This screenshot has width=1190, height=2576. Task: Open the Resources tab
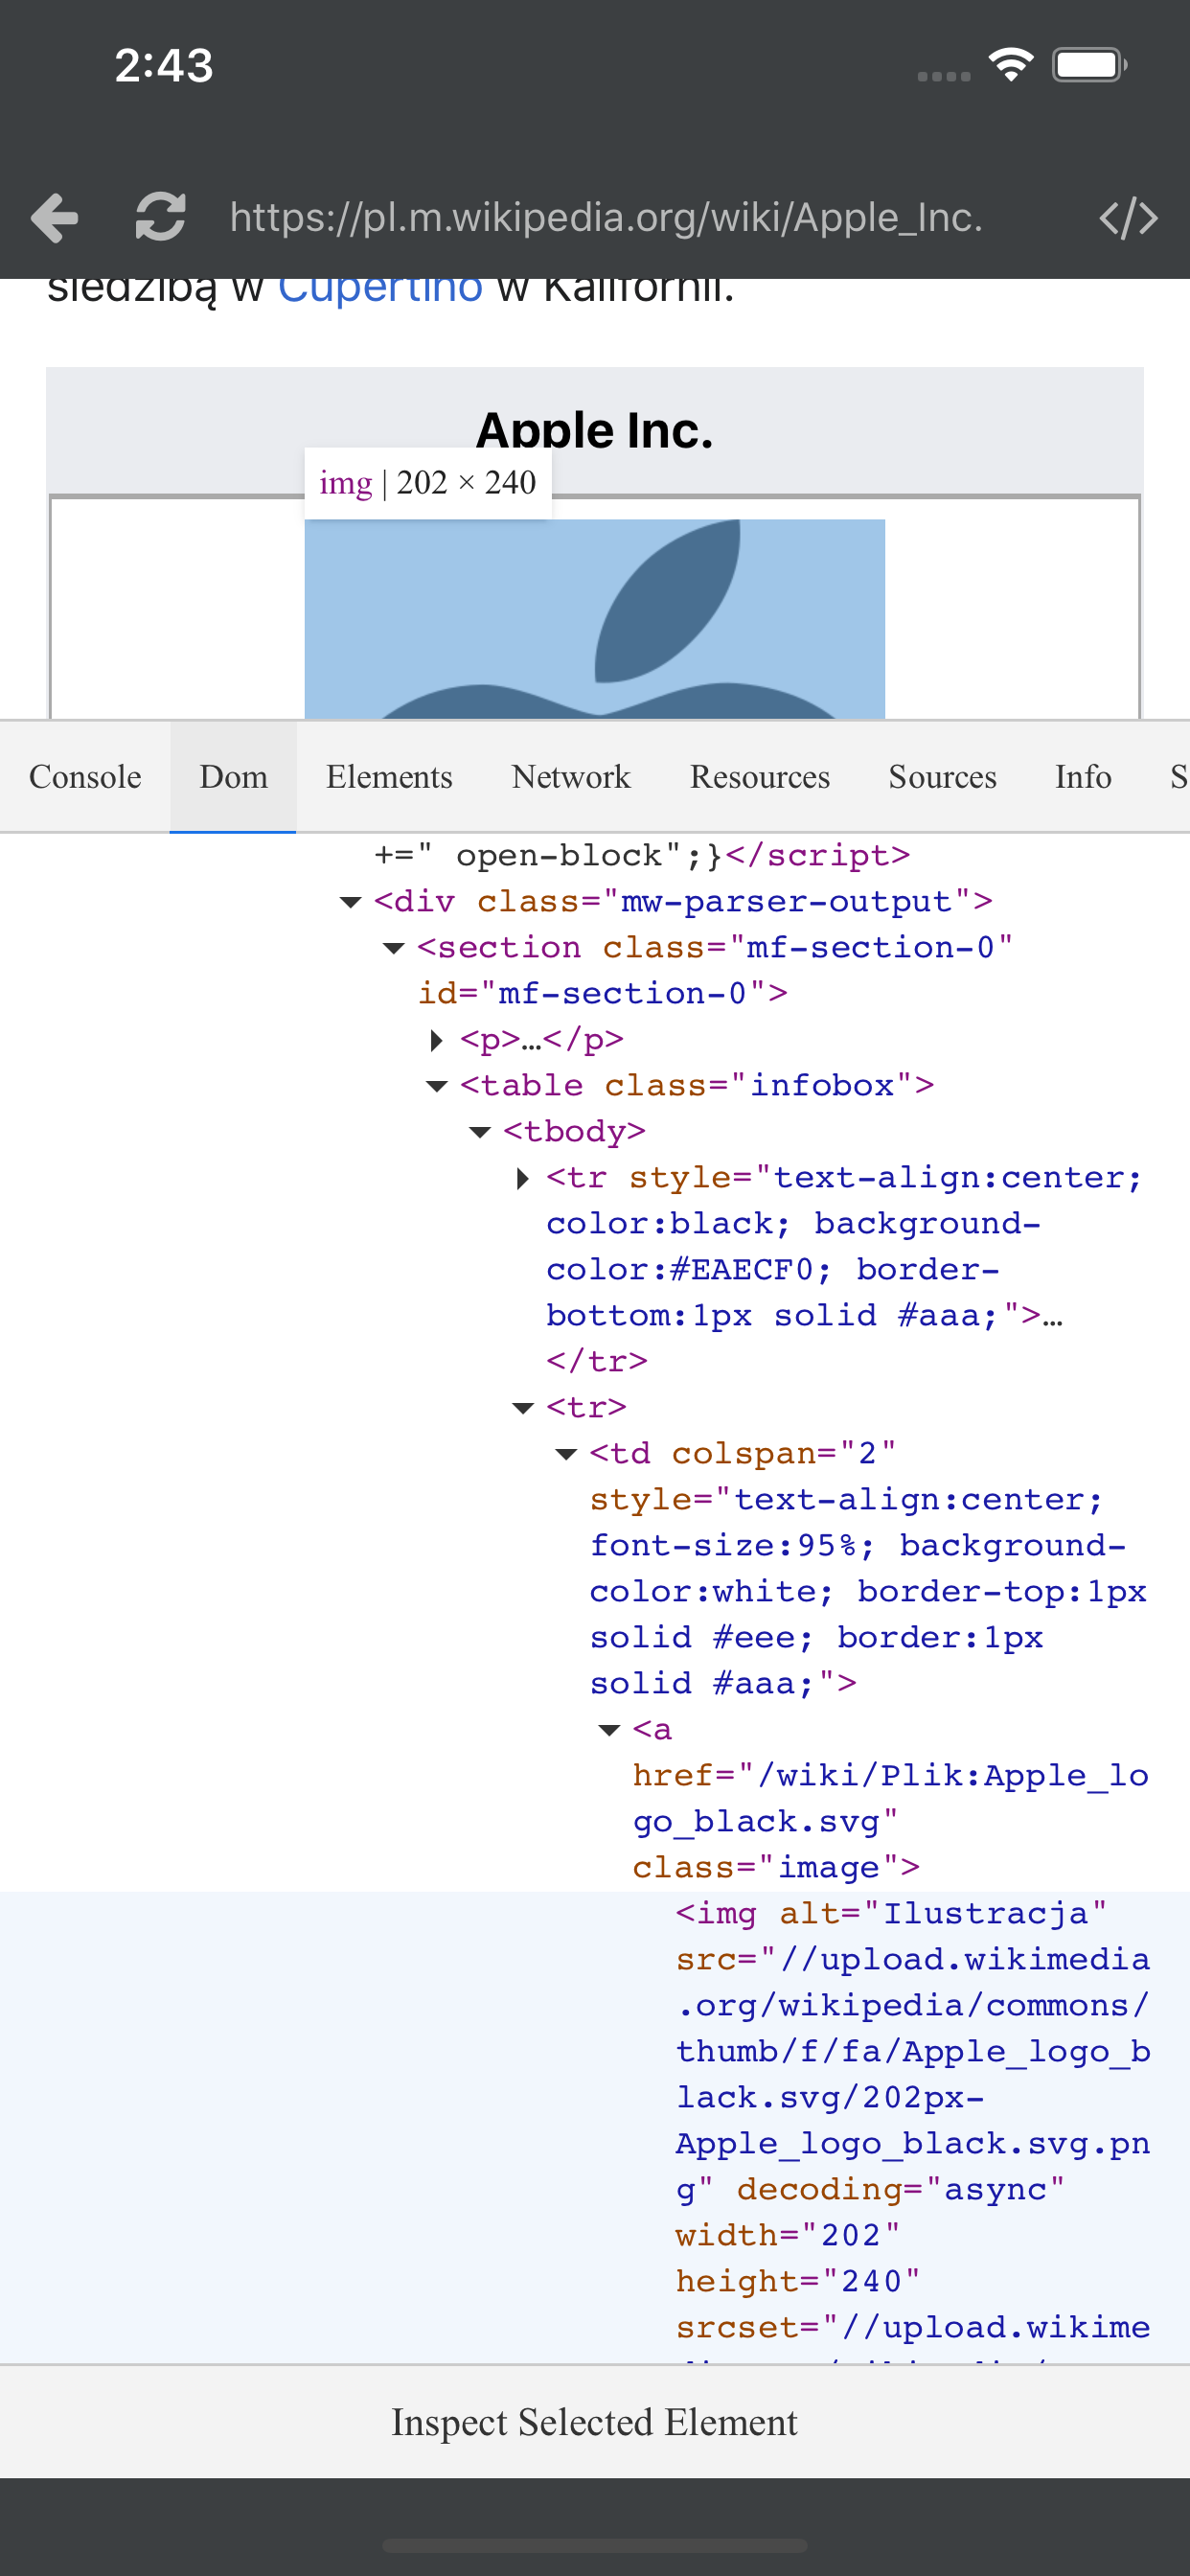(x=760, y=777)
